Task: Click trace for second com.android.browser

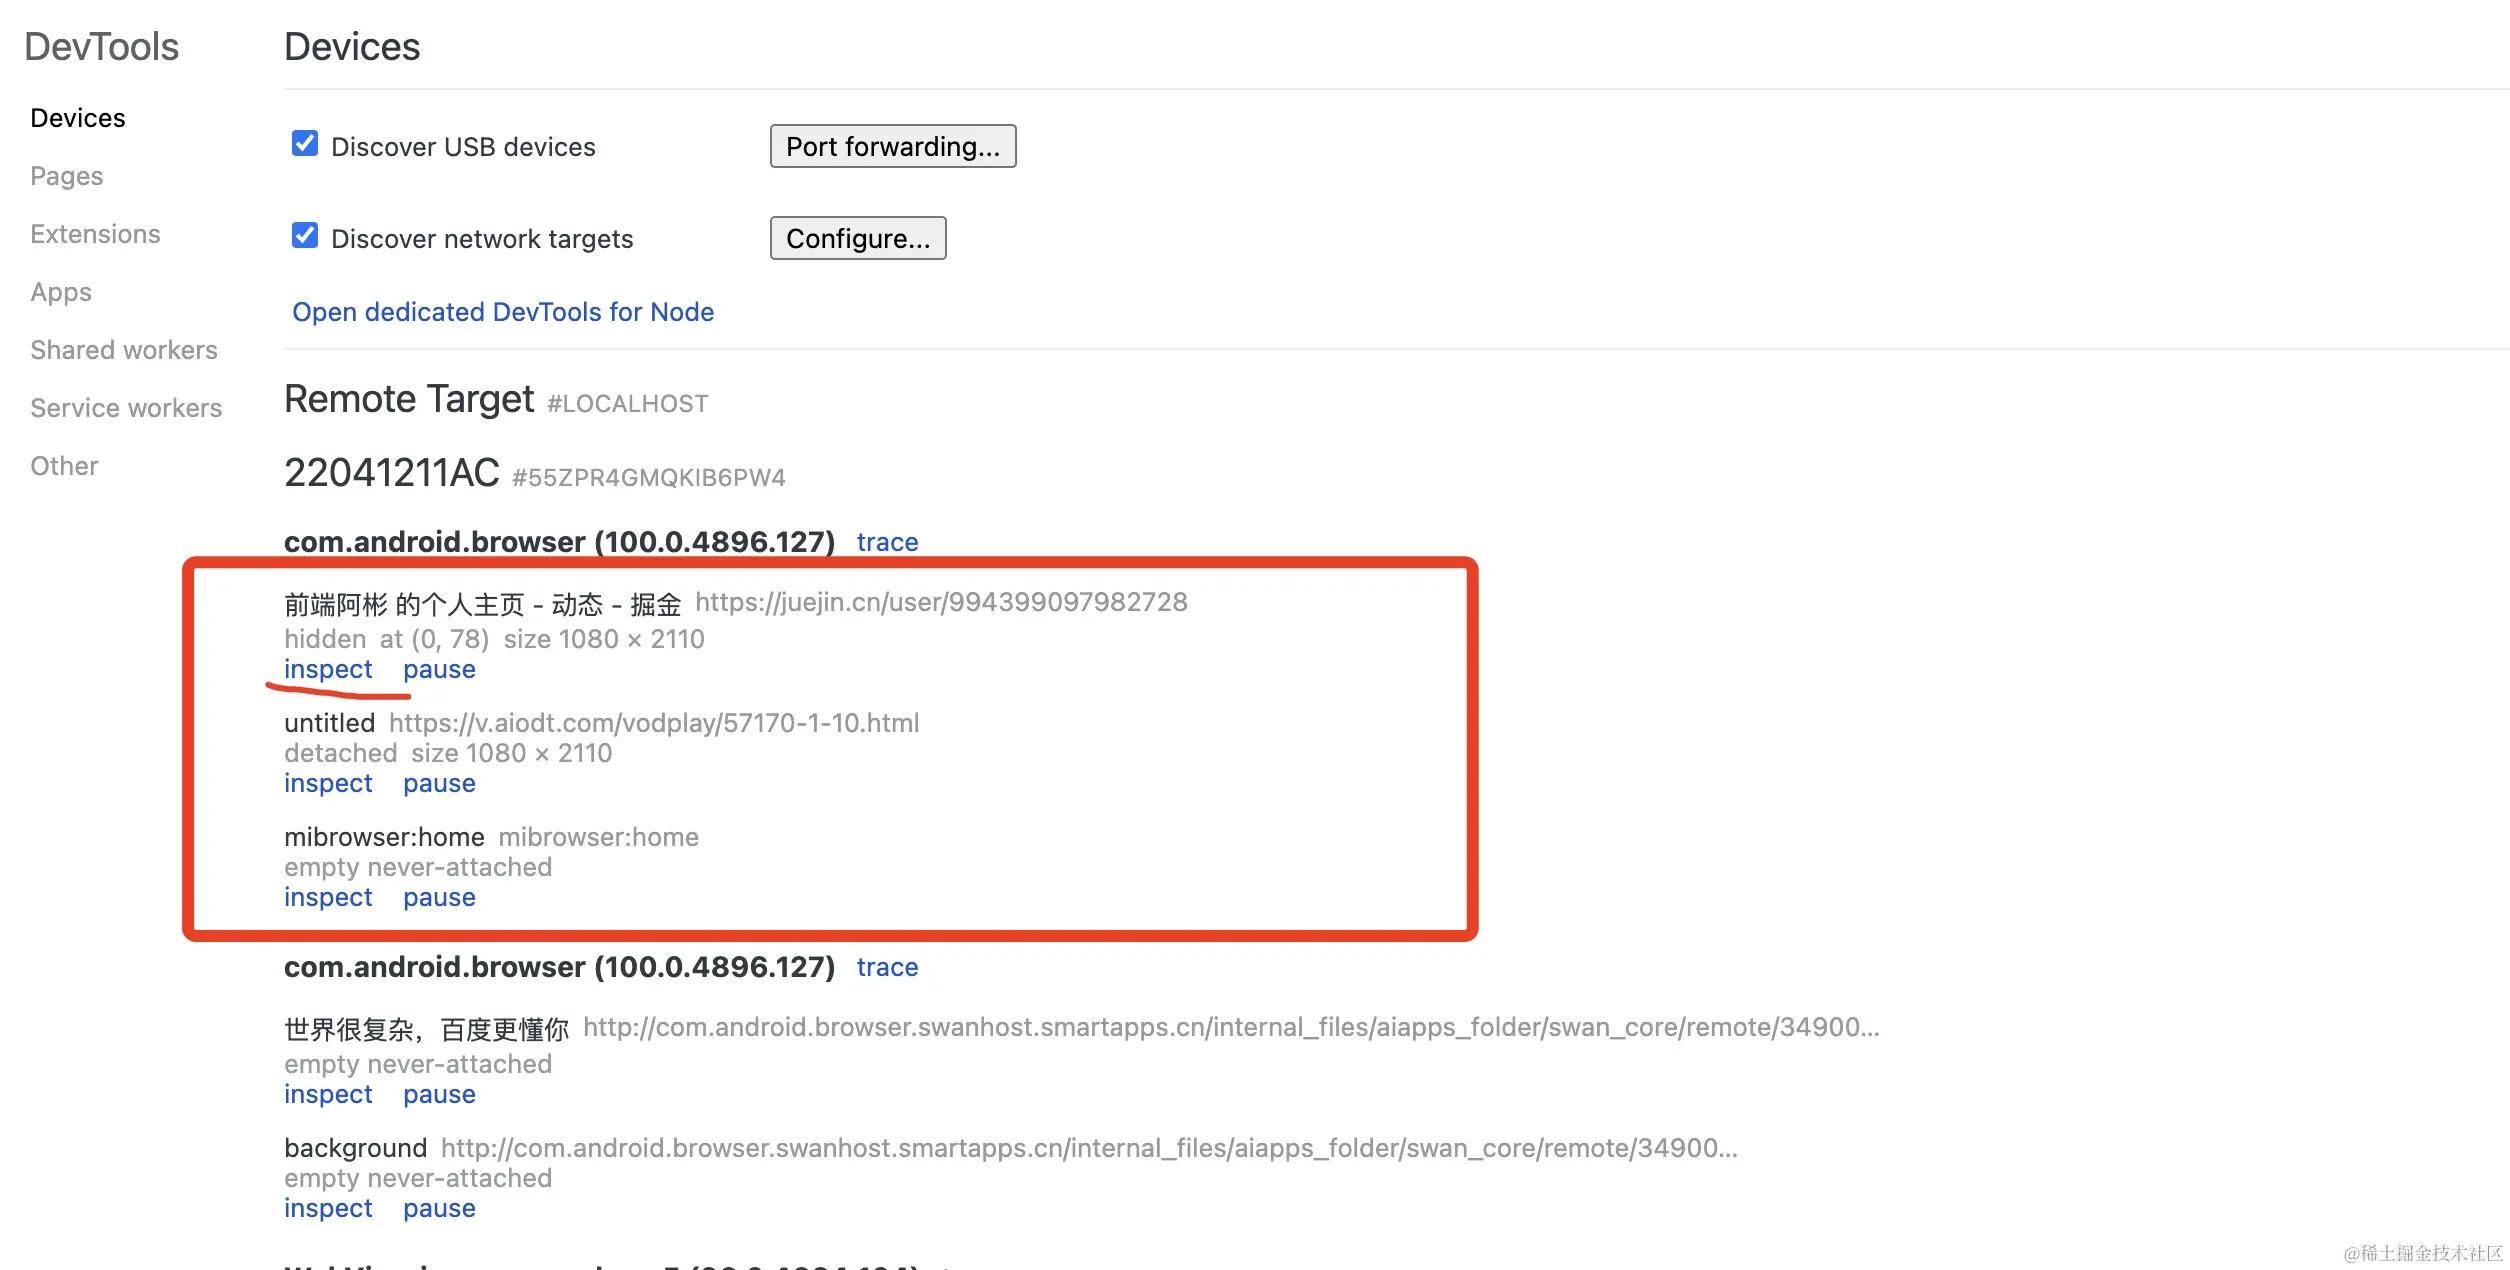Action: click(887, 967)
